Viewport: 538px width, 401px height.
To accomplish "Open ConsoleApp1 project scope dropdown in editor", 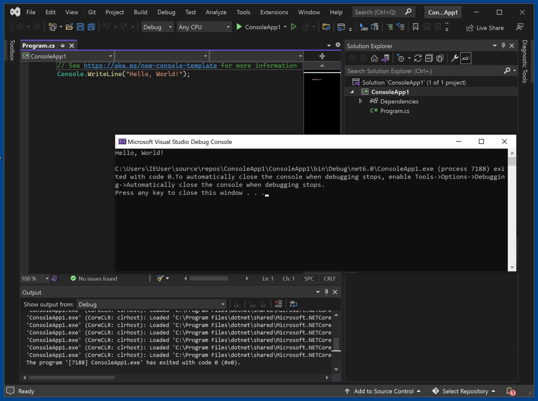I will pos(67,56).
